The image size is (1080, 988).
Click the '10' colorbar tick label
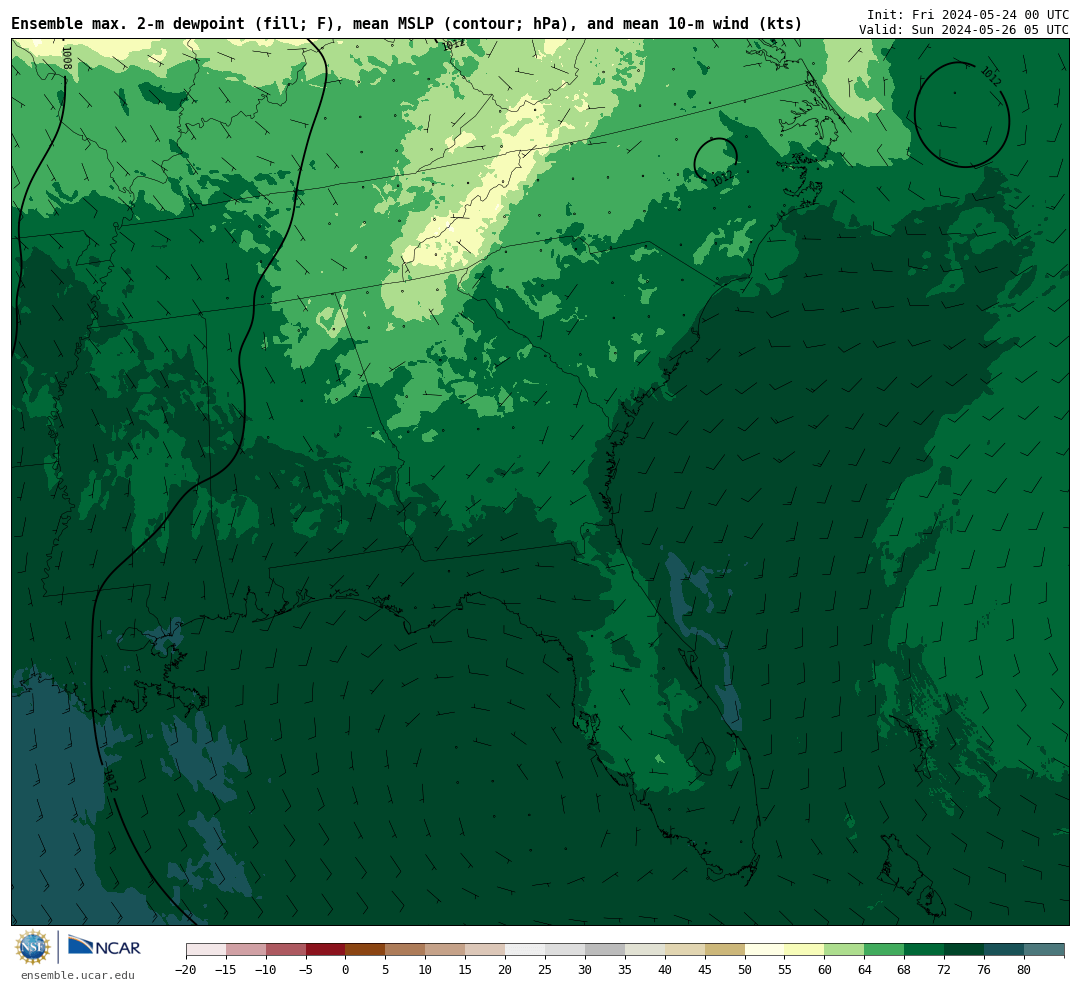point(425,970)
